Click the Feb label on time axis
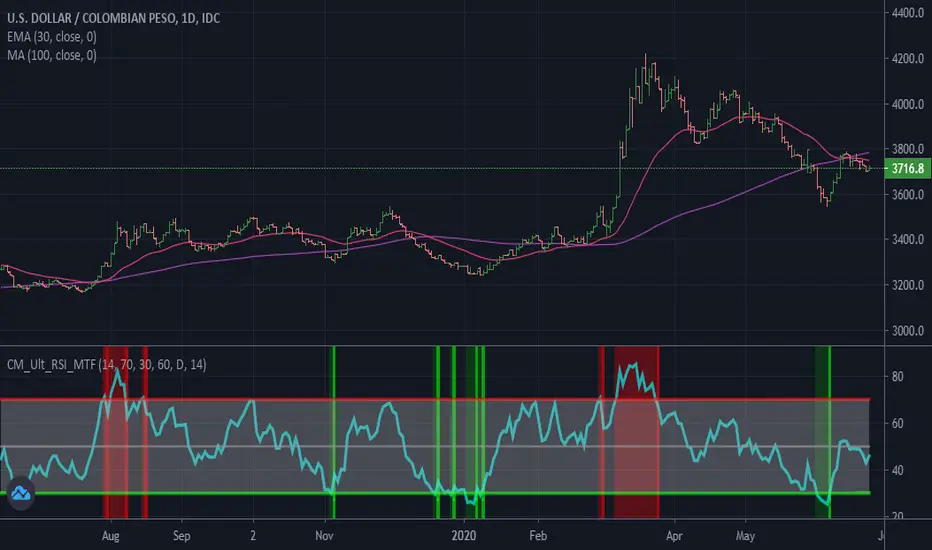This screenshot has height=550, width=932. click(x=538, y=536)
